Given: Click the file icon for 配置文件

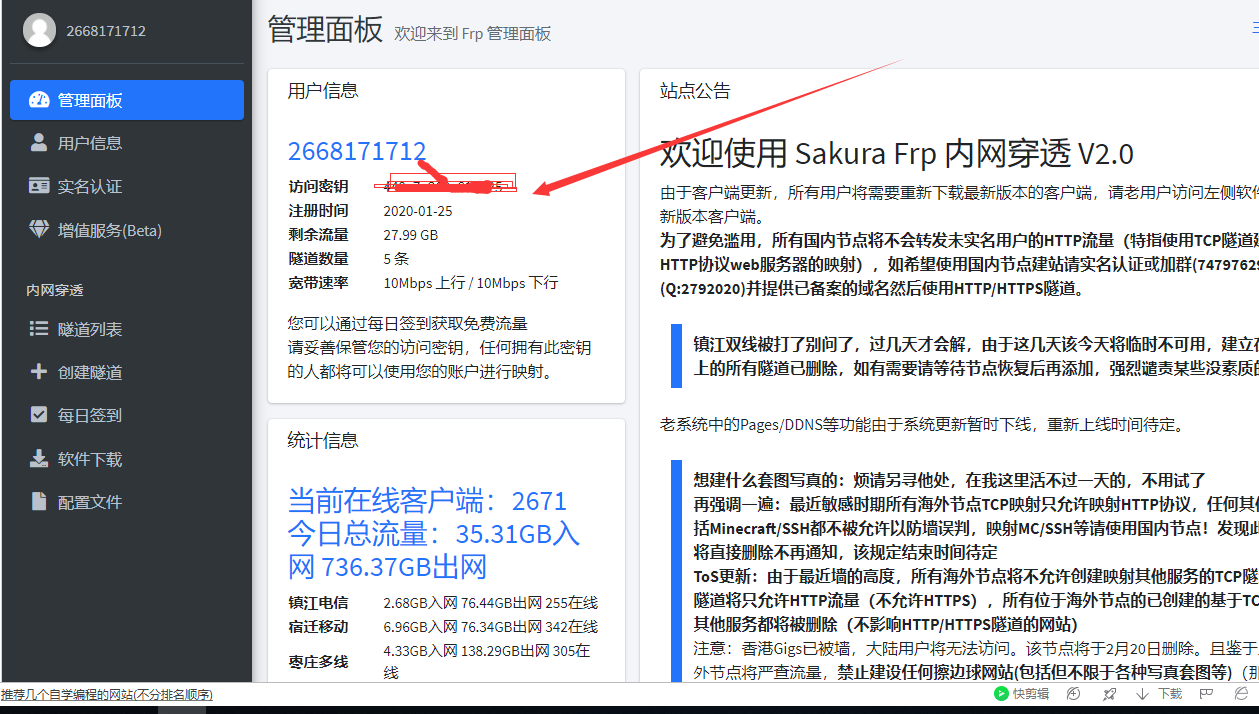Looking at the screenshot, I should coord(39,501).
